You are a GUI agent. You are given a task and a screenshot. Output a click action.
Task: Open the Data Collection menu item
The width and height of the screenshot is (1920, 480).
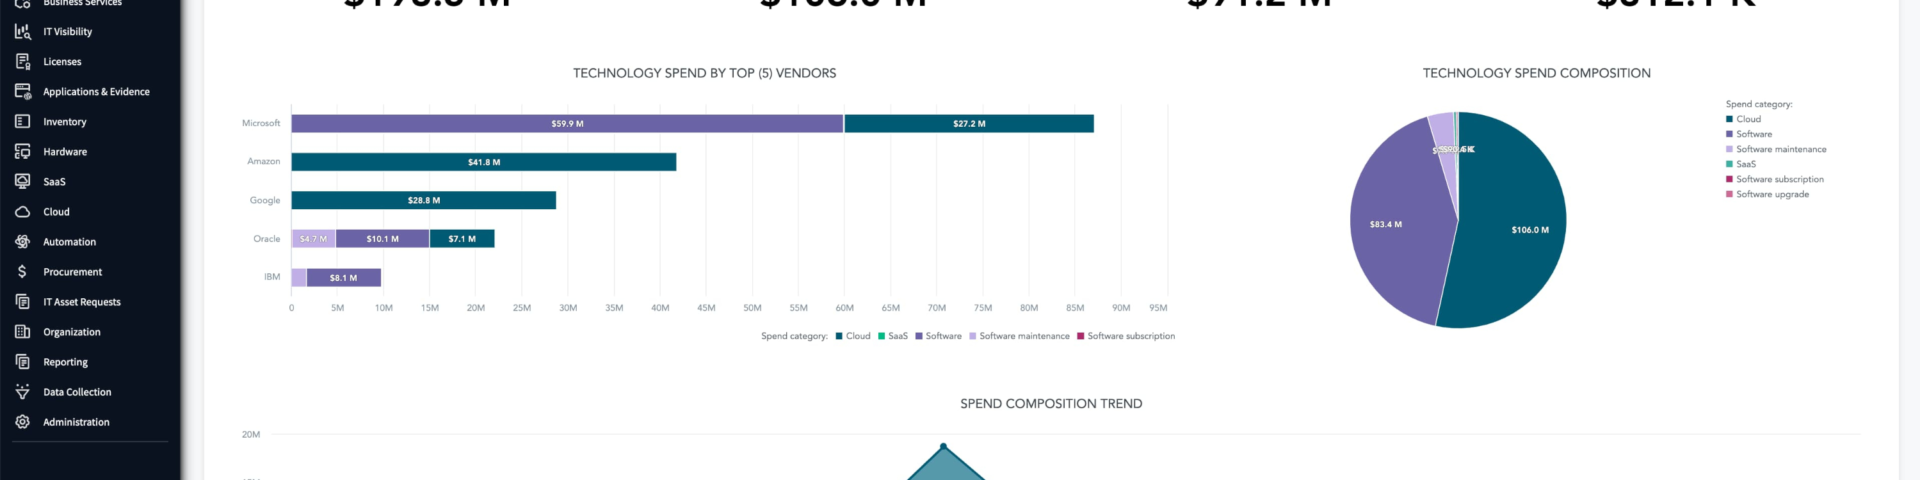[x=77, y=392]
